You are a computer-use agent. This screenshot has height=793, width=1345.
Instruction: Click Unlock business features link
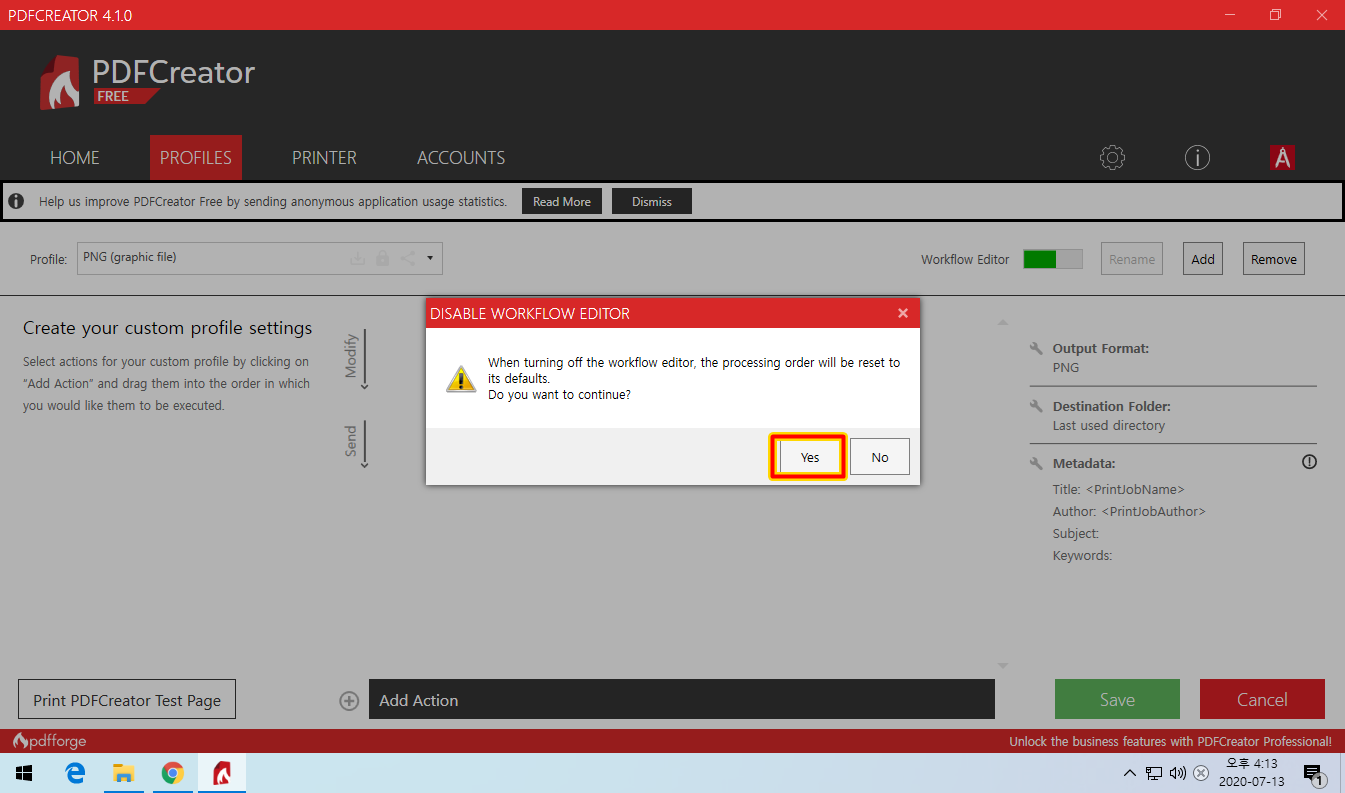[x=1170, y=742]
